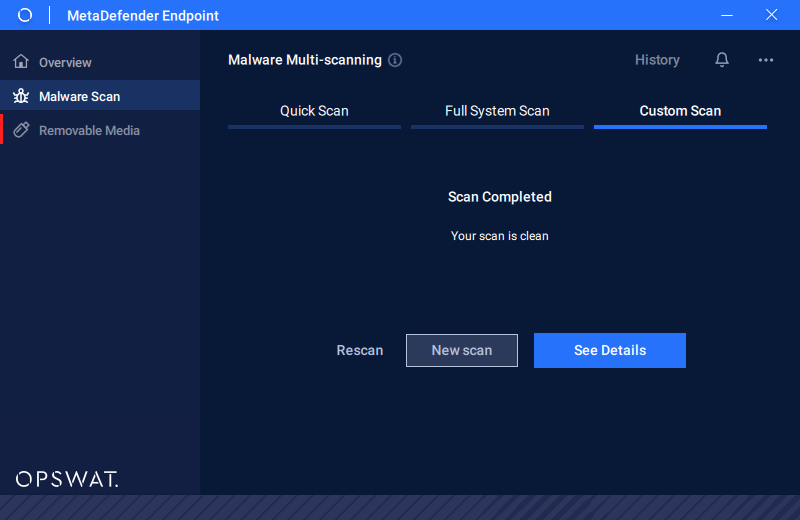Click the Removable Media USB icon
Screen dimensions: 800x520
click(21, 130)
